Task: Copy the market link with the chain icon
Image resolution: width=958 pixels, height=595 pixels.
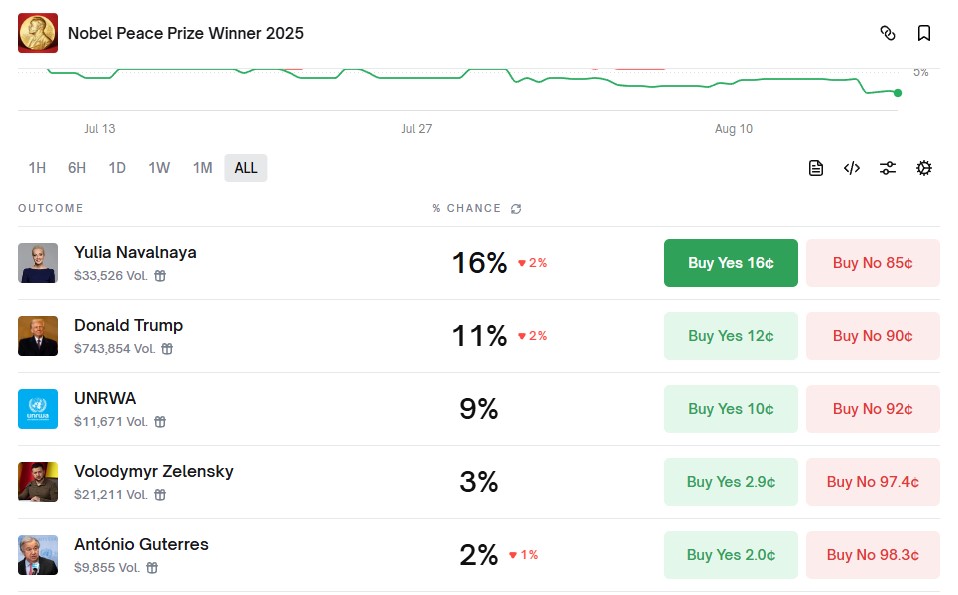Action: [888, 33]
